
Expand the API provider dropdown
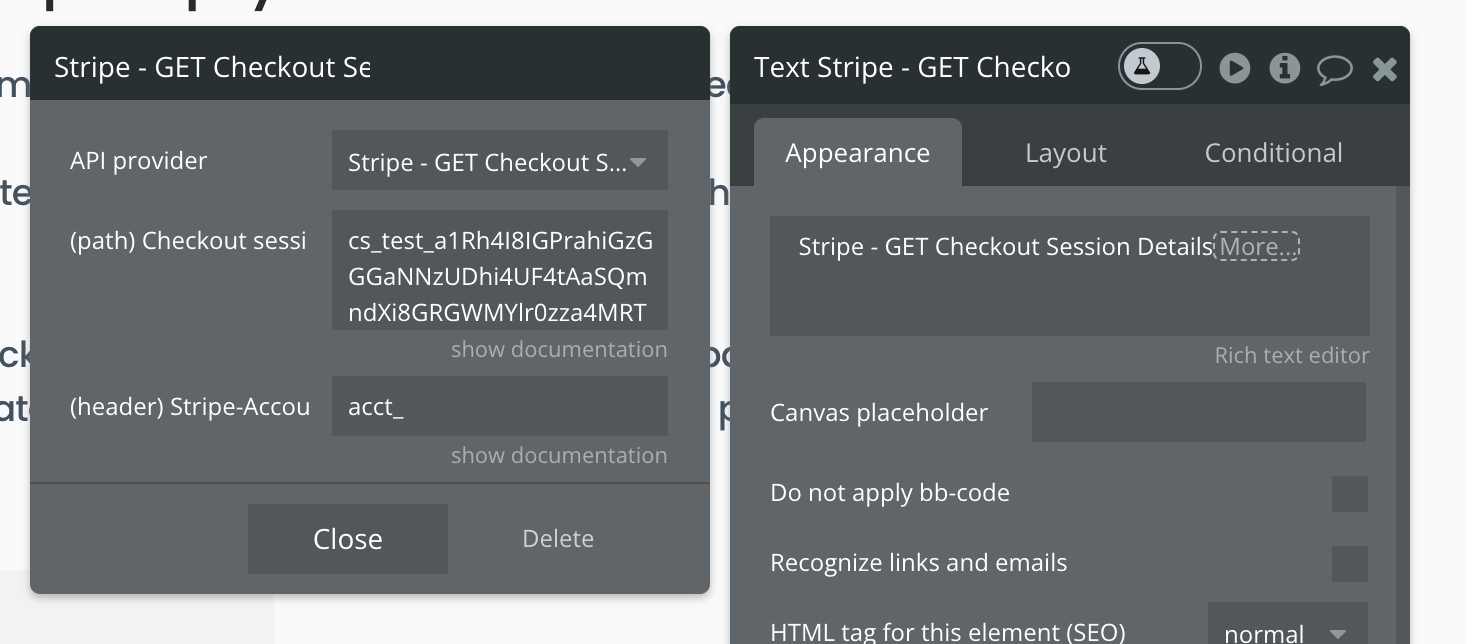[x=499, y=162]
